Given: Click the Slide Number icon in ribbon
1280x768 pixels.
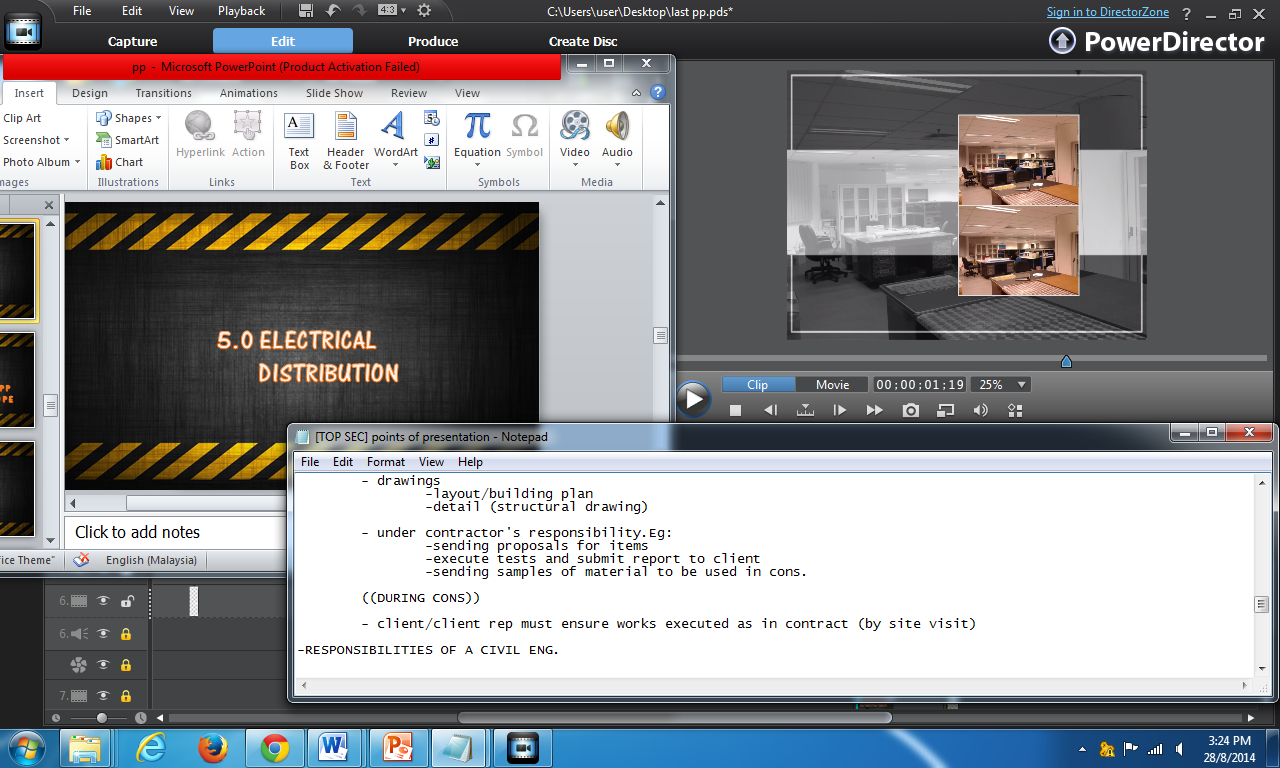Looking at the screenshot, I should tap(432, 140).
